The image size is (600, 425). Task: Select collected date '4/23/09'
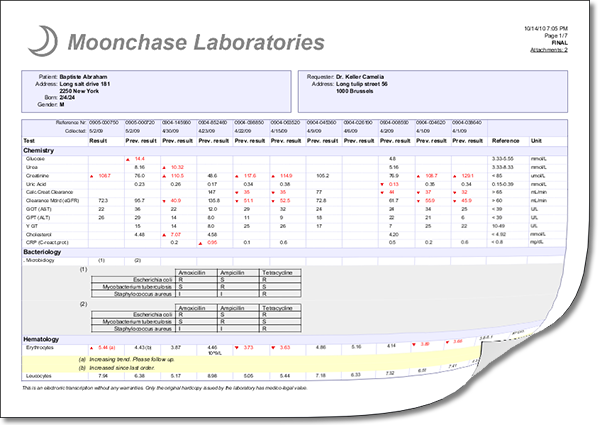[x=207, y=131]
